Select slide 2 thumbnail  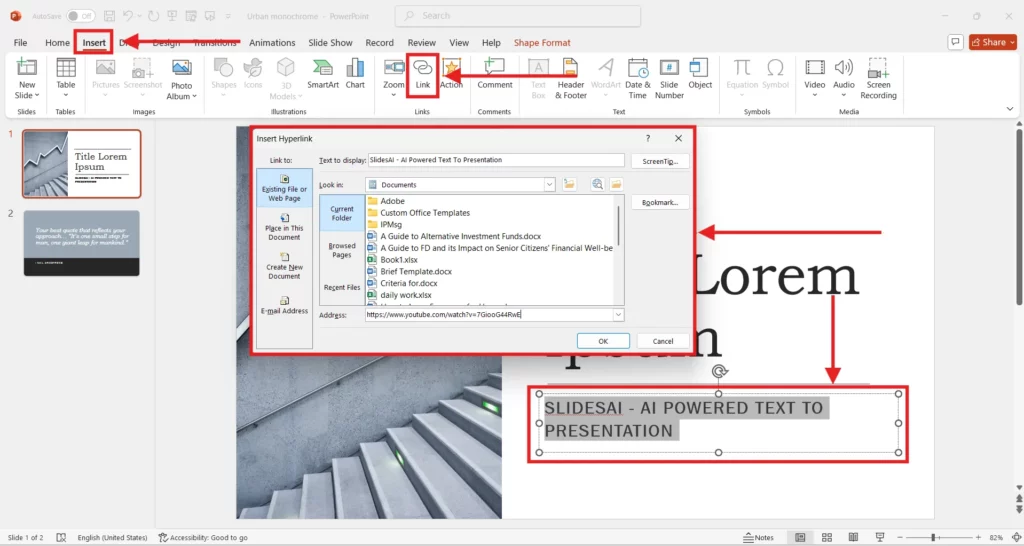(x=81, y=243)
